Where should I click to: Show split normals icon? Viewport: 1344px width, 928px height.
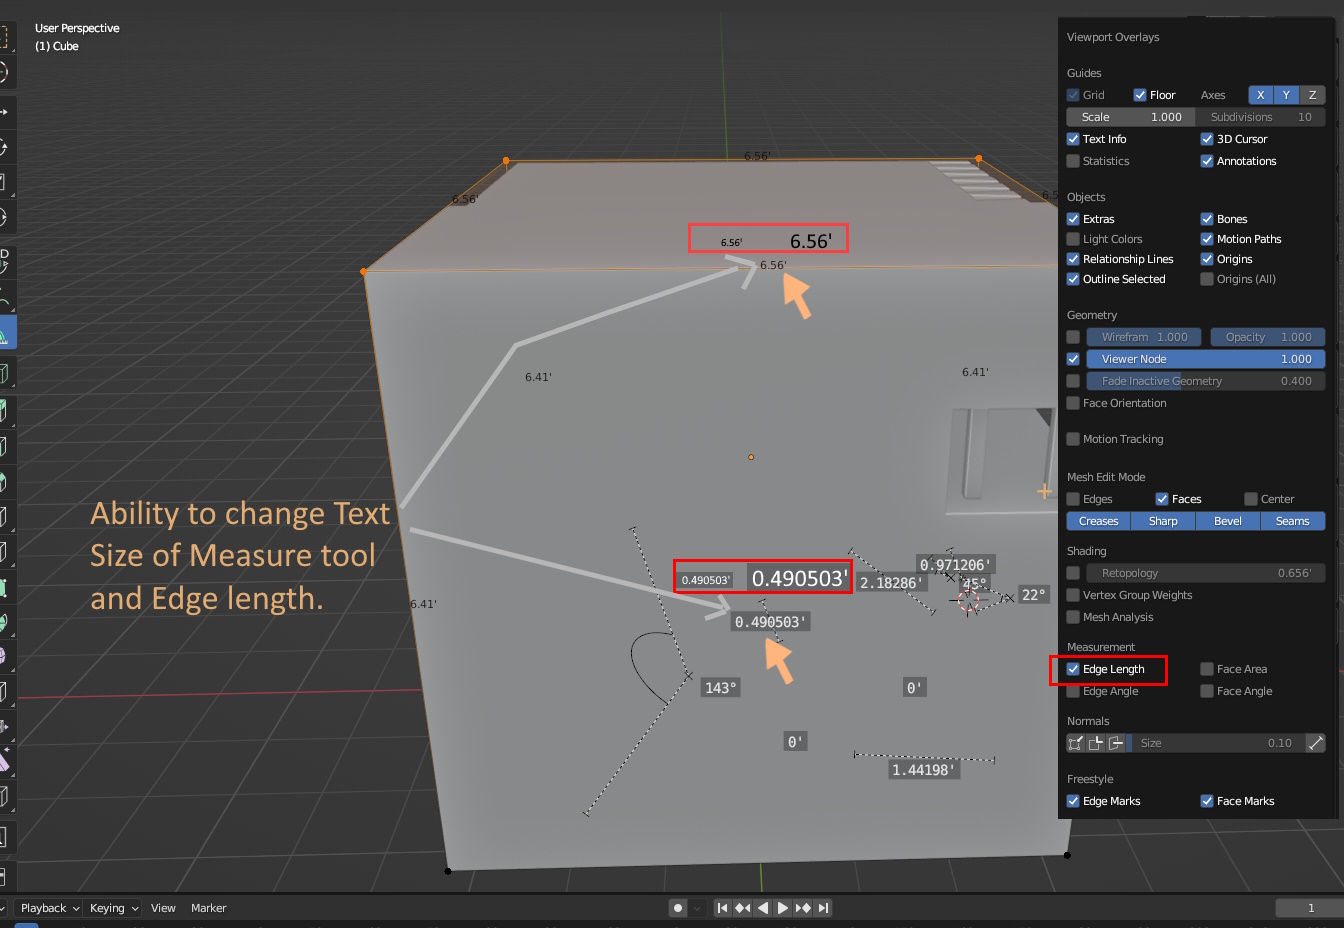coord(1096,743)
